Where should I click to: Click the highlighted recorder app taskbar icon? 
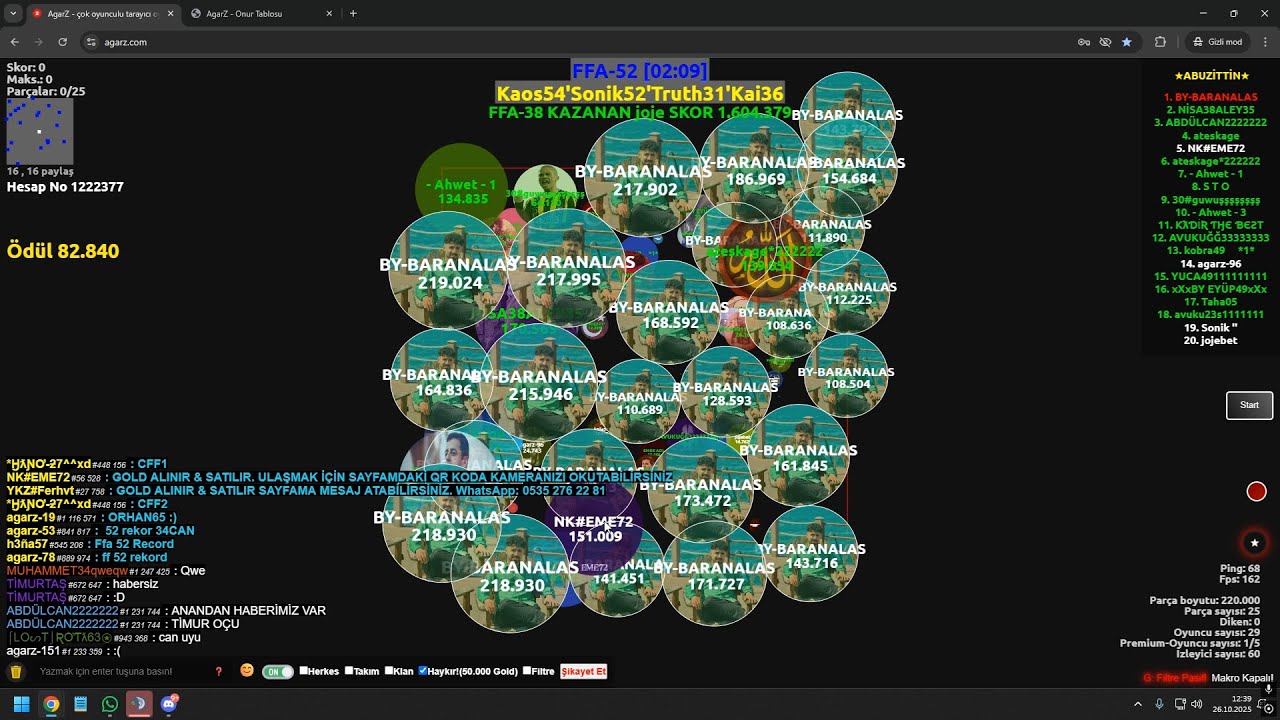coord(139,704)
